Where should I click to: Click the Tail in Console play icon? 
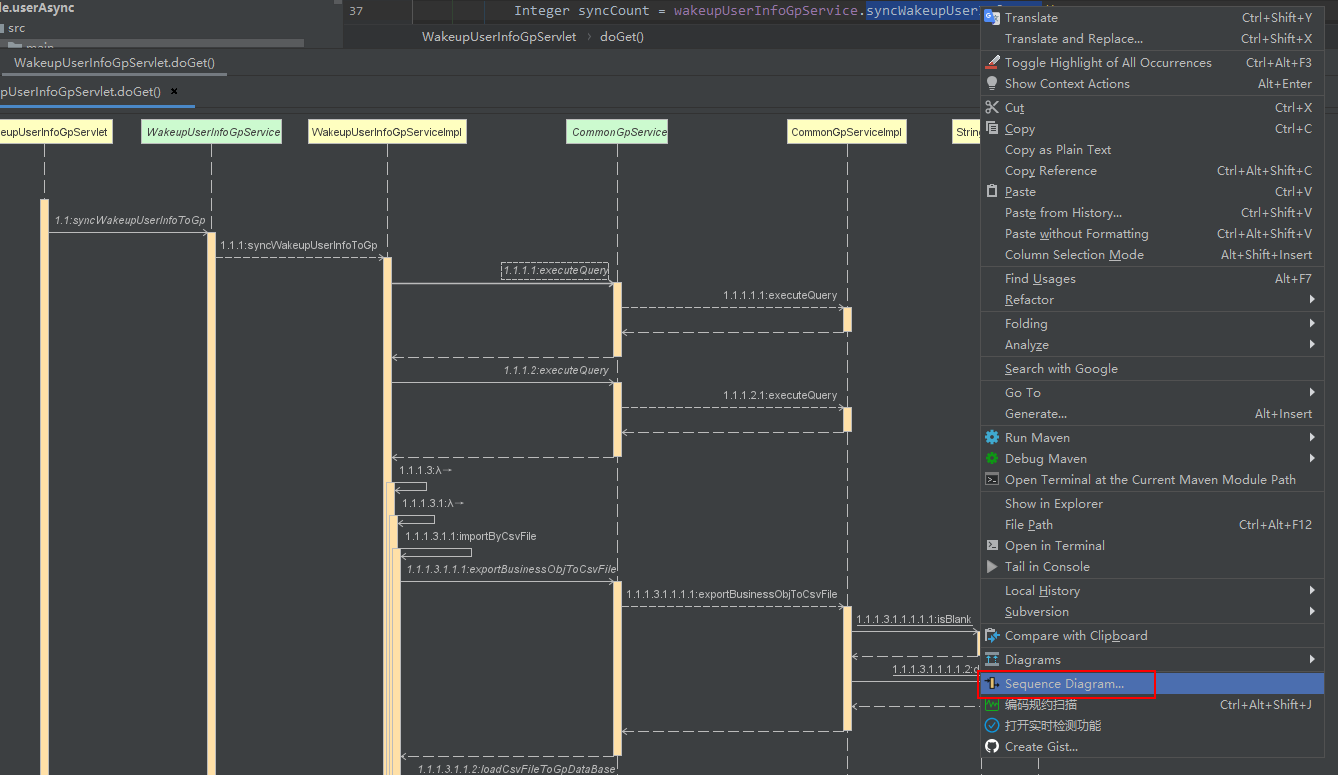(991, 566)
